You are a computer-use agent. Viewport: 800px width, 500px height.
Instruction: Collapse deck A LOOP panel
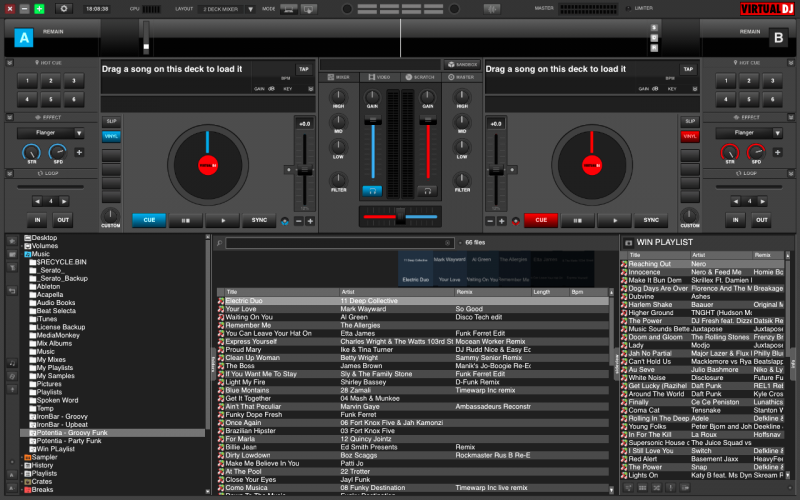(10, 173)
